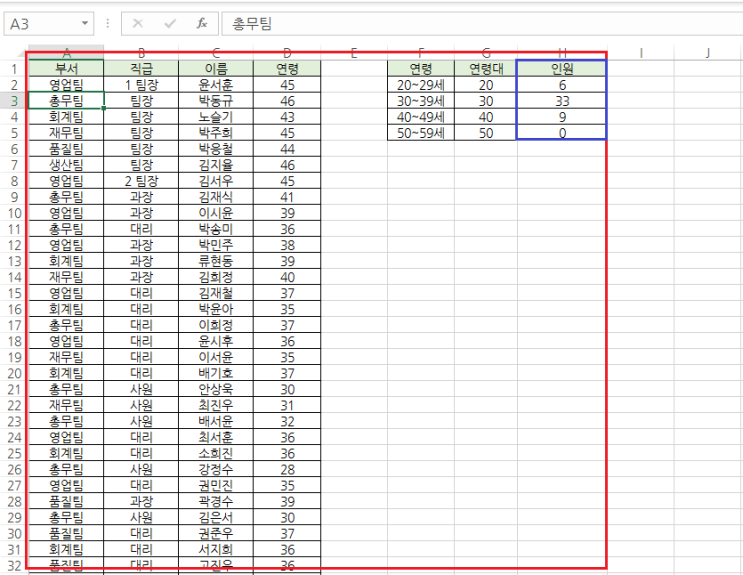743x575 pixels.
Task: Click 인원 cell with value 9
Action: (x=562, y=117)
